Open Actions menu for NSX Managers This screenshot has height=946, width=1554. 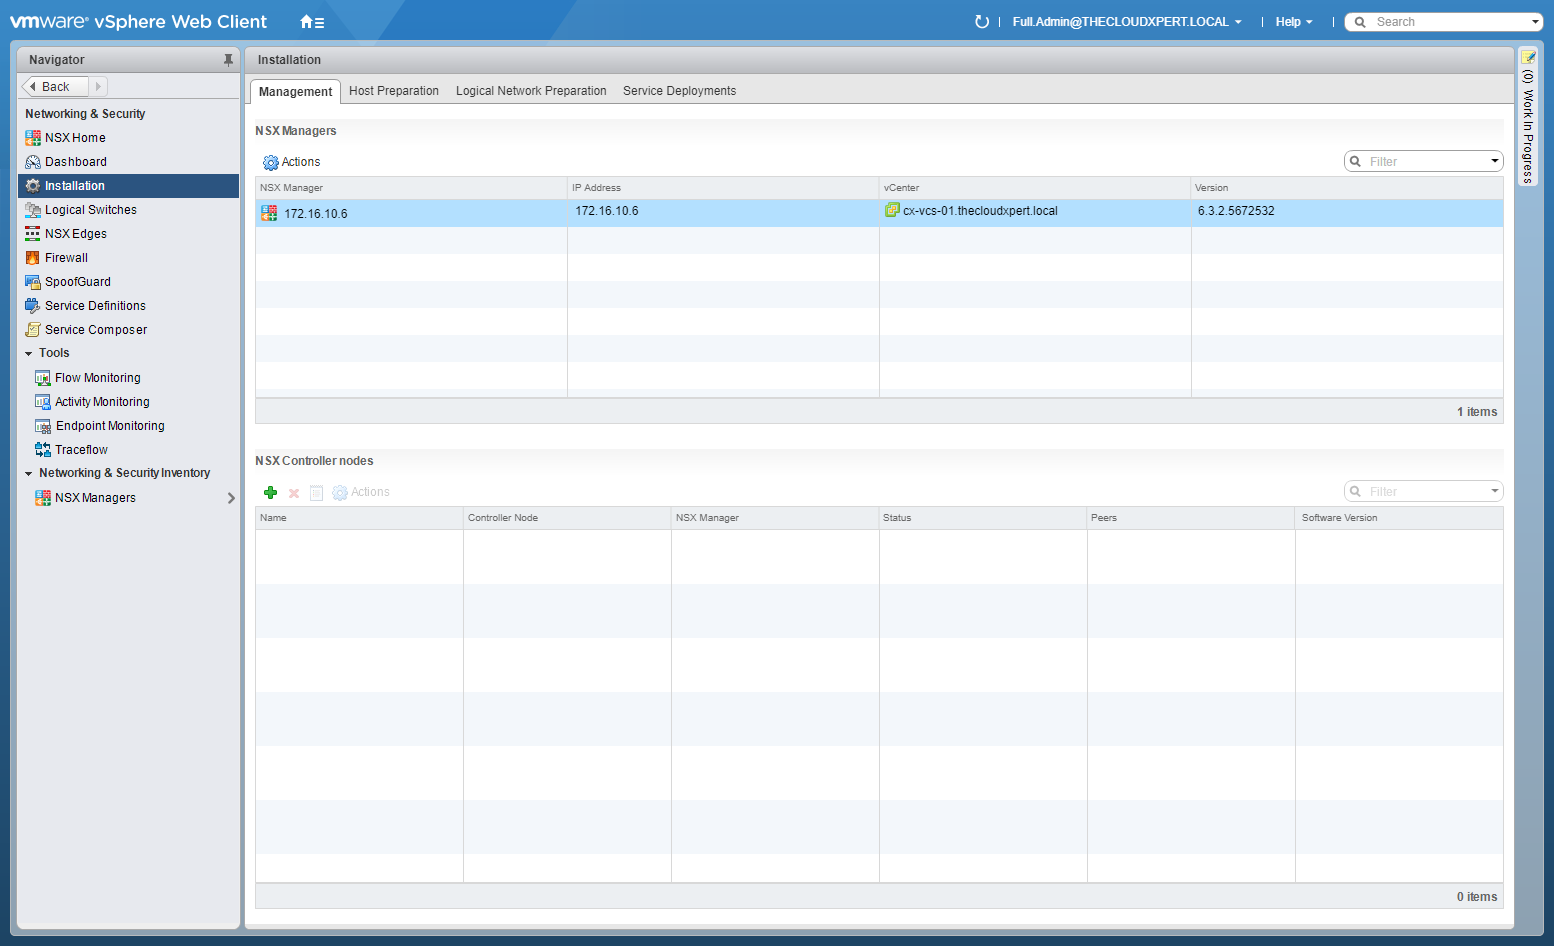tap(292, 162)
